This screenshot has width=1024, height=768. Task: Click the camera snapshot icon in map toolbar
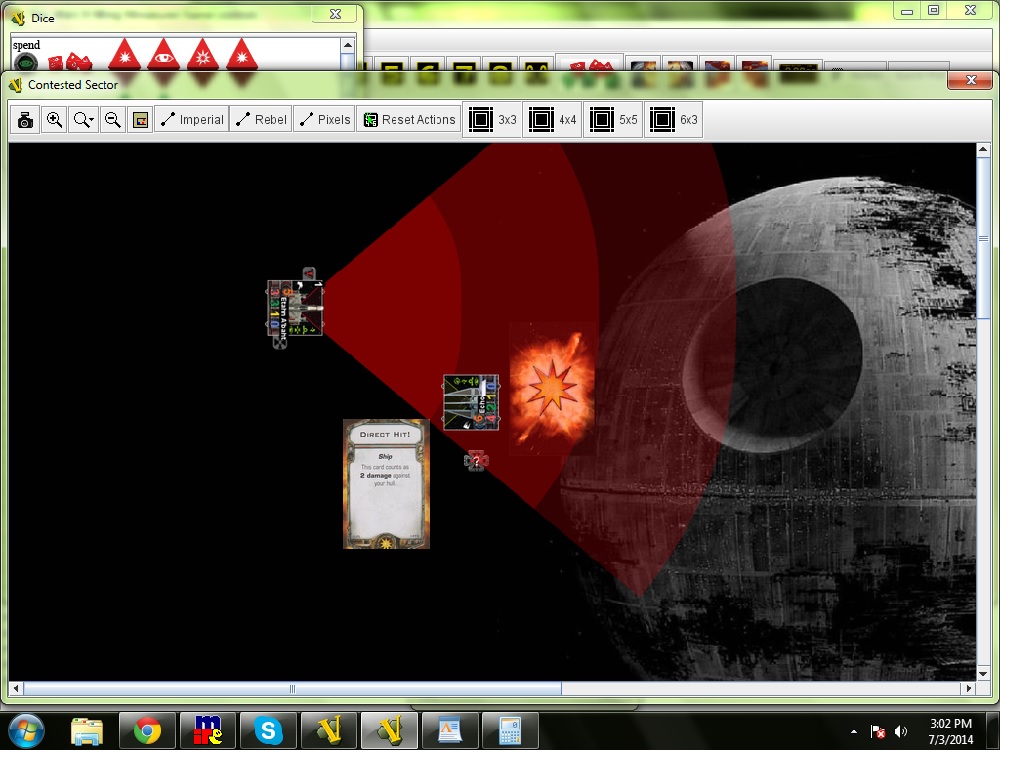coord(25,120)
